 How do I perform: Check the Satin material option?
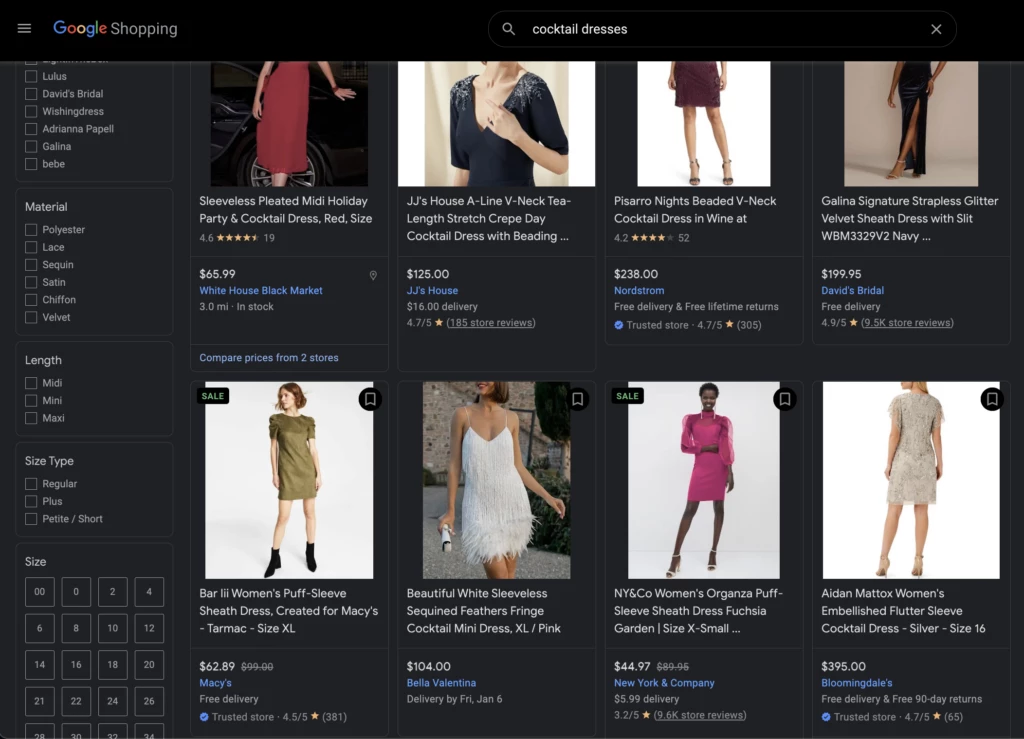pyautogui.click(x=31, y=283)
